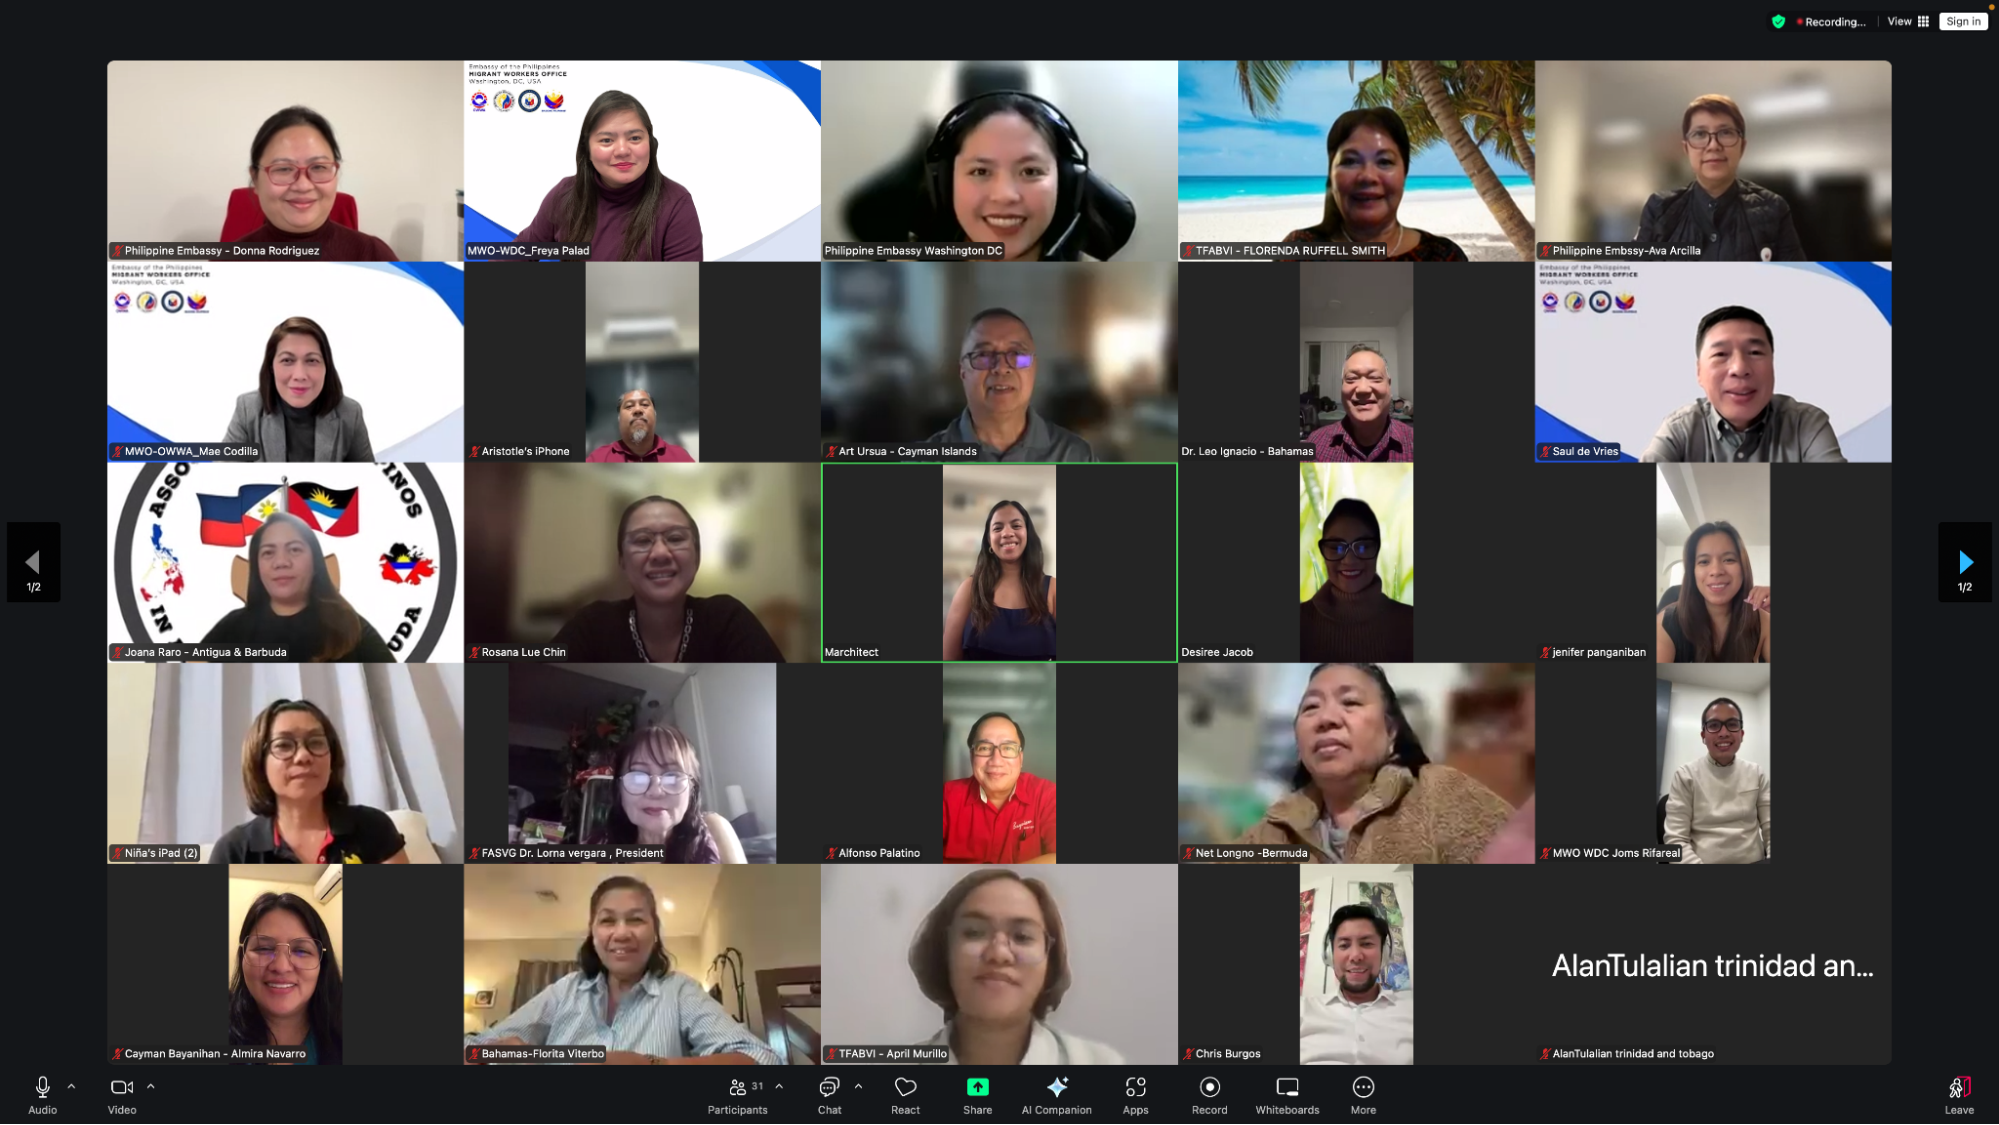Turn off your camera

pyautogui.click(x=121, y=1086)
